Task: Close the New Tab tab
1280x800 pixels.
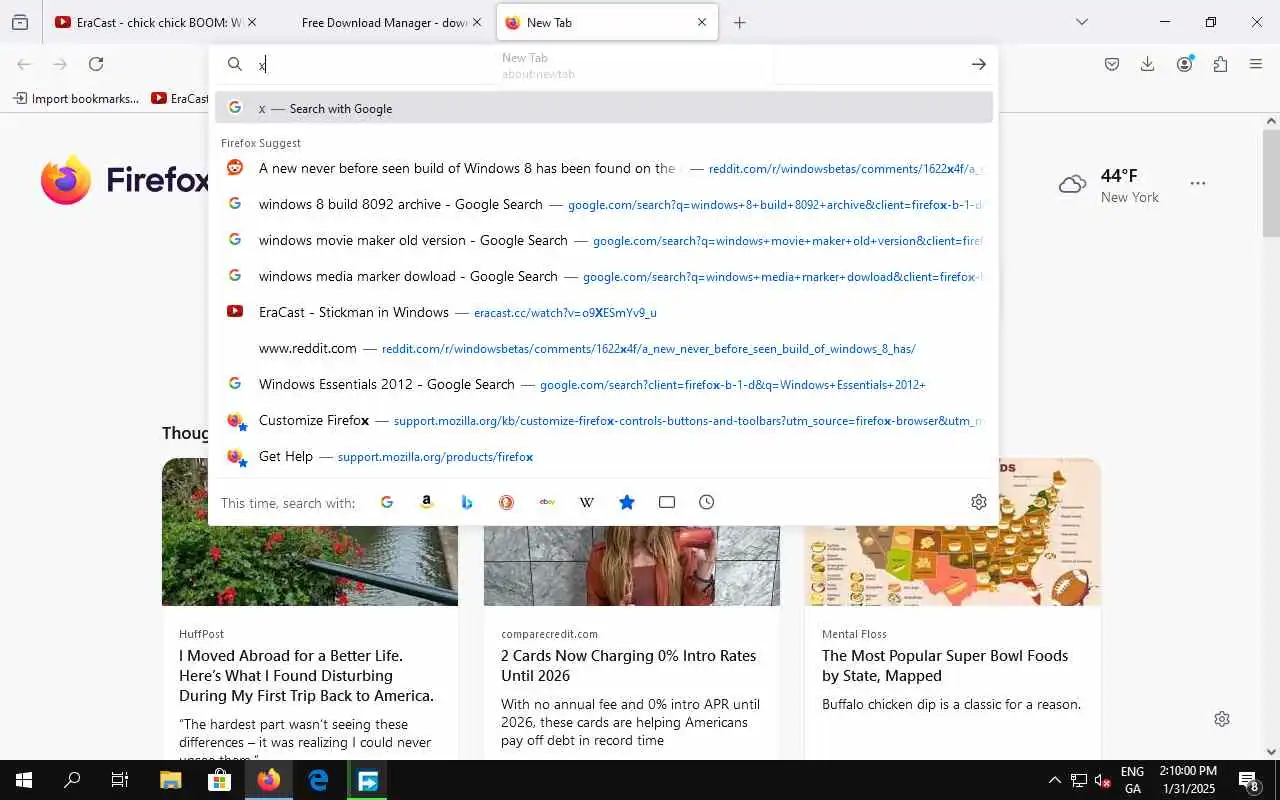Action: 701,22
